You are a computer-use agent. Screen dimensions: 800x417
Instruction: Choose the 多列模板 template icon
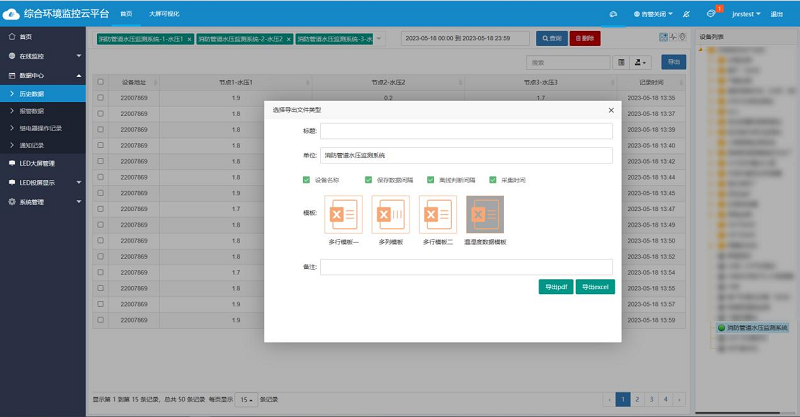pos(391,215)
